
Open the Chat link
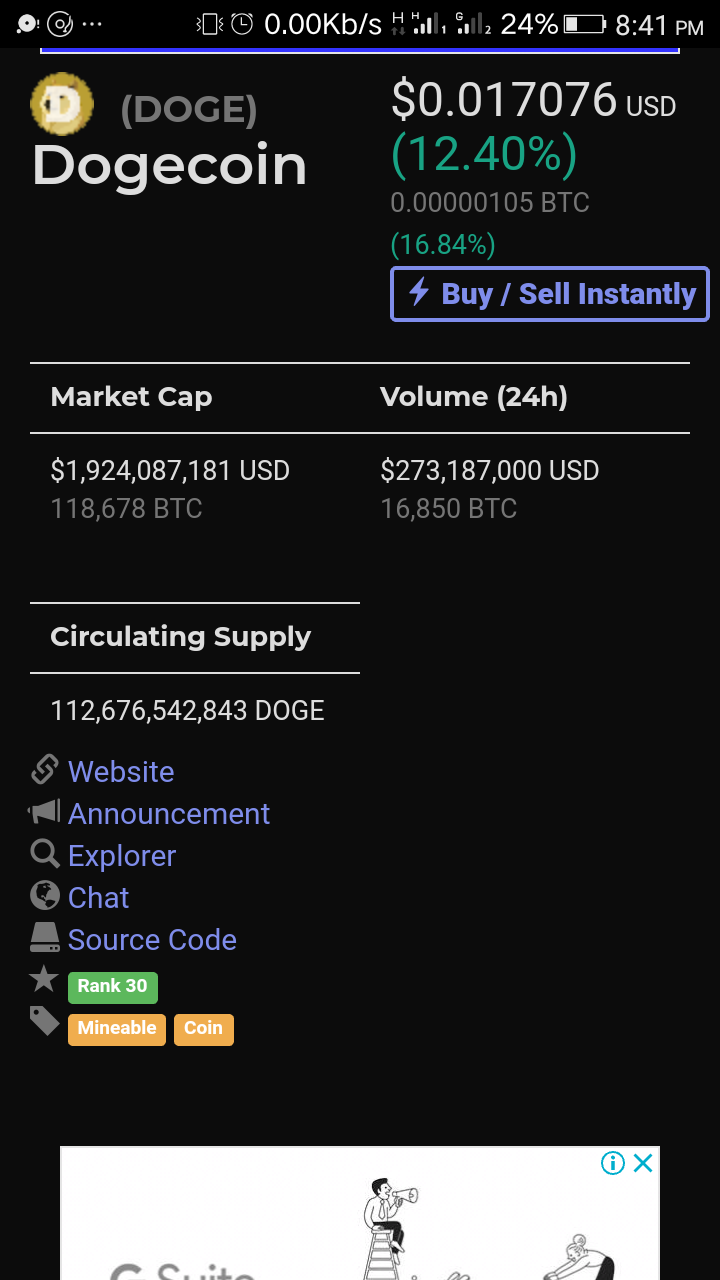98,898
